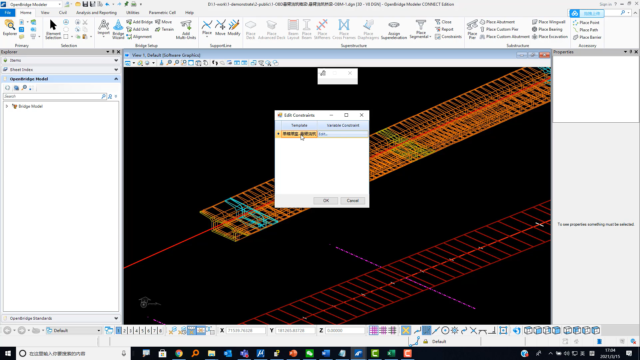Click SupportLine Place tool
This screenshot has width=640, height=360.
207,28
